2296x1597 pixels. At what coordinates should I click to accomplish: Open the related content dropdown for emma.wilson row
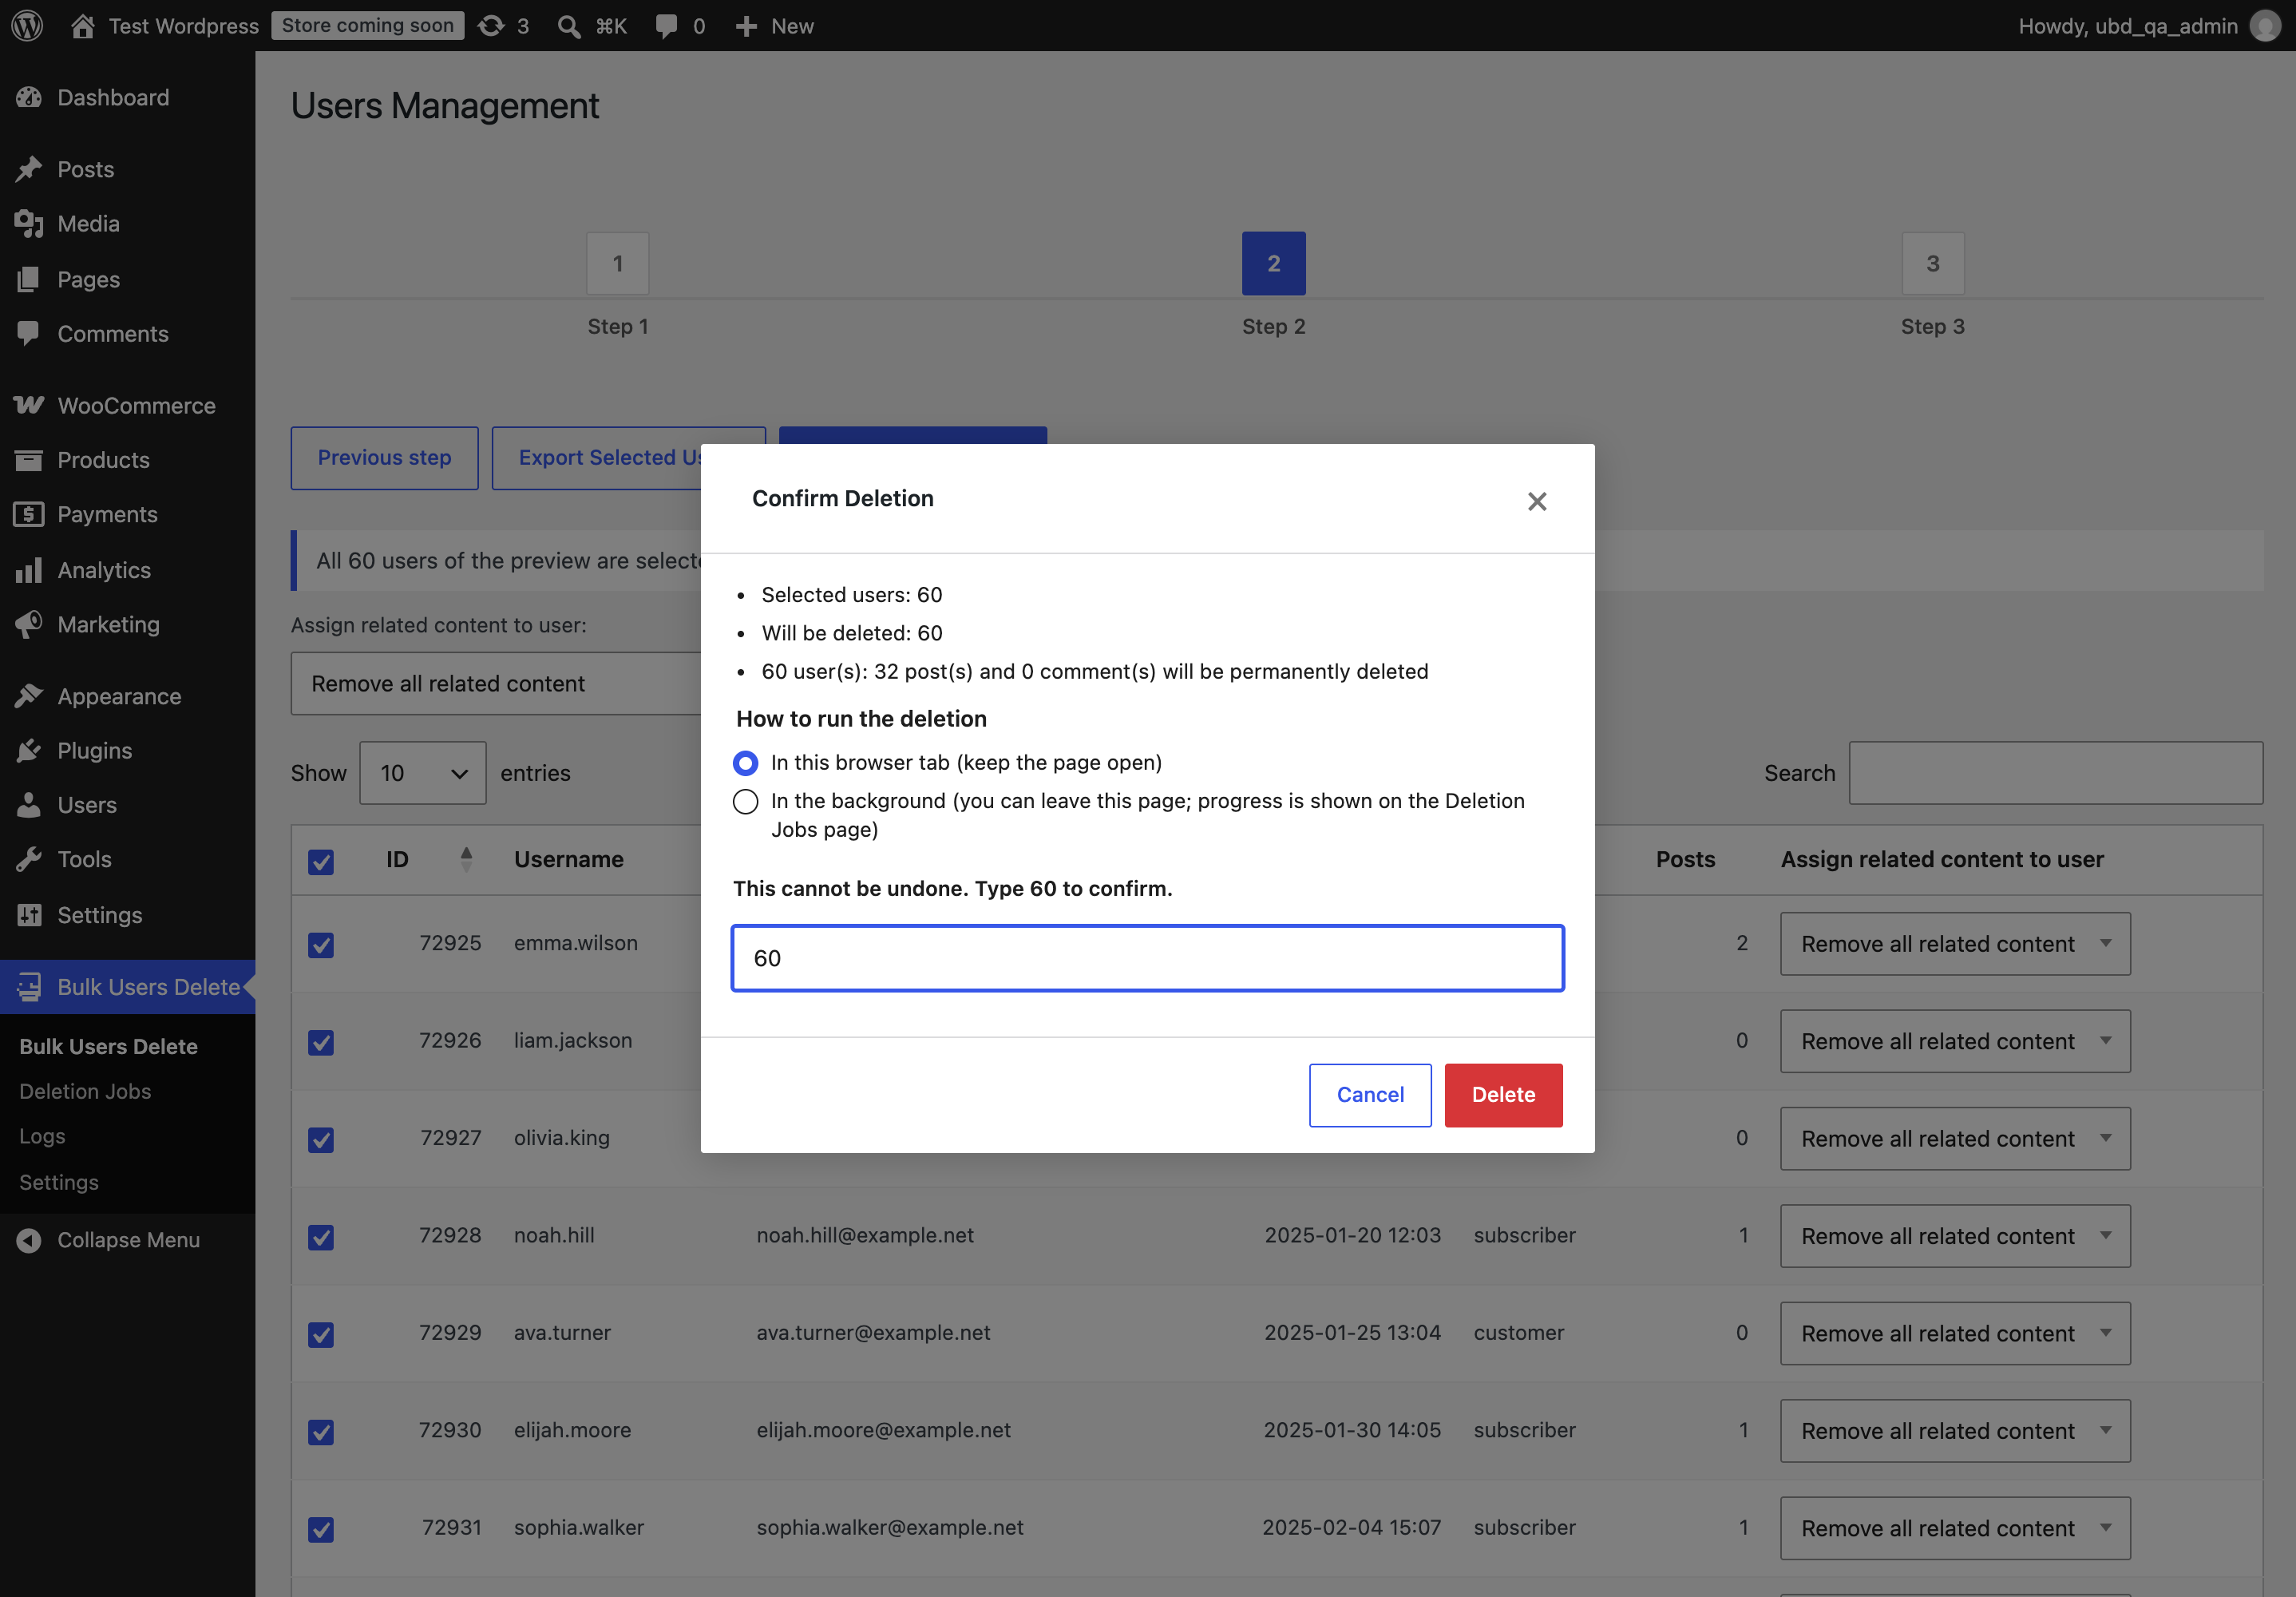[x=1955, y=944]
